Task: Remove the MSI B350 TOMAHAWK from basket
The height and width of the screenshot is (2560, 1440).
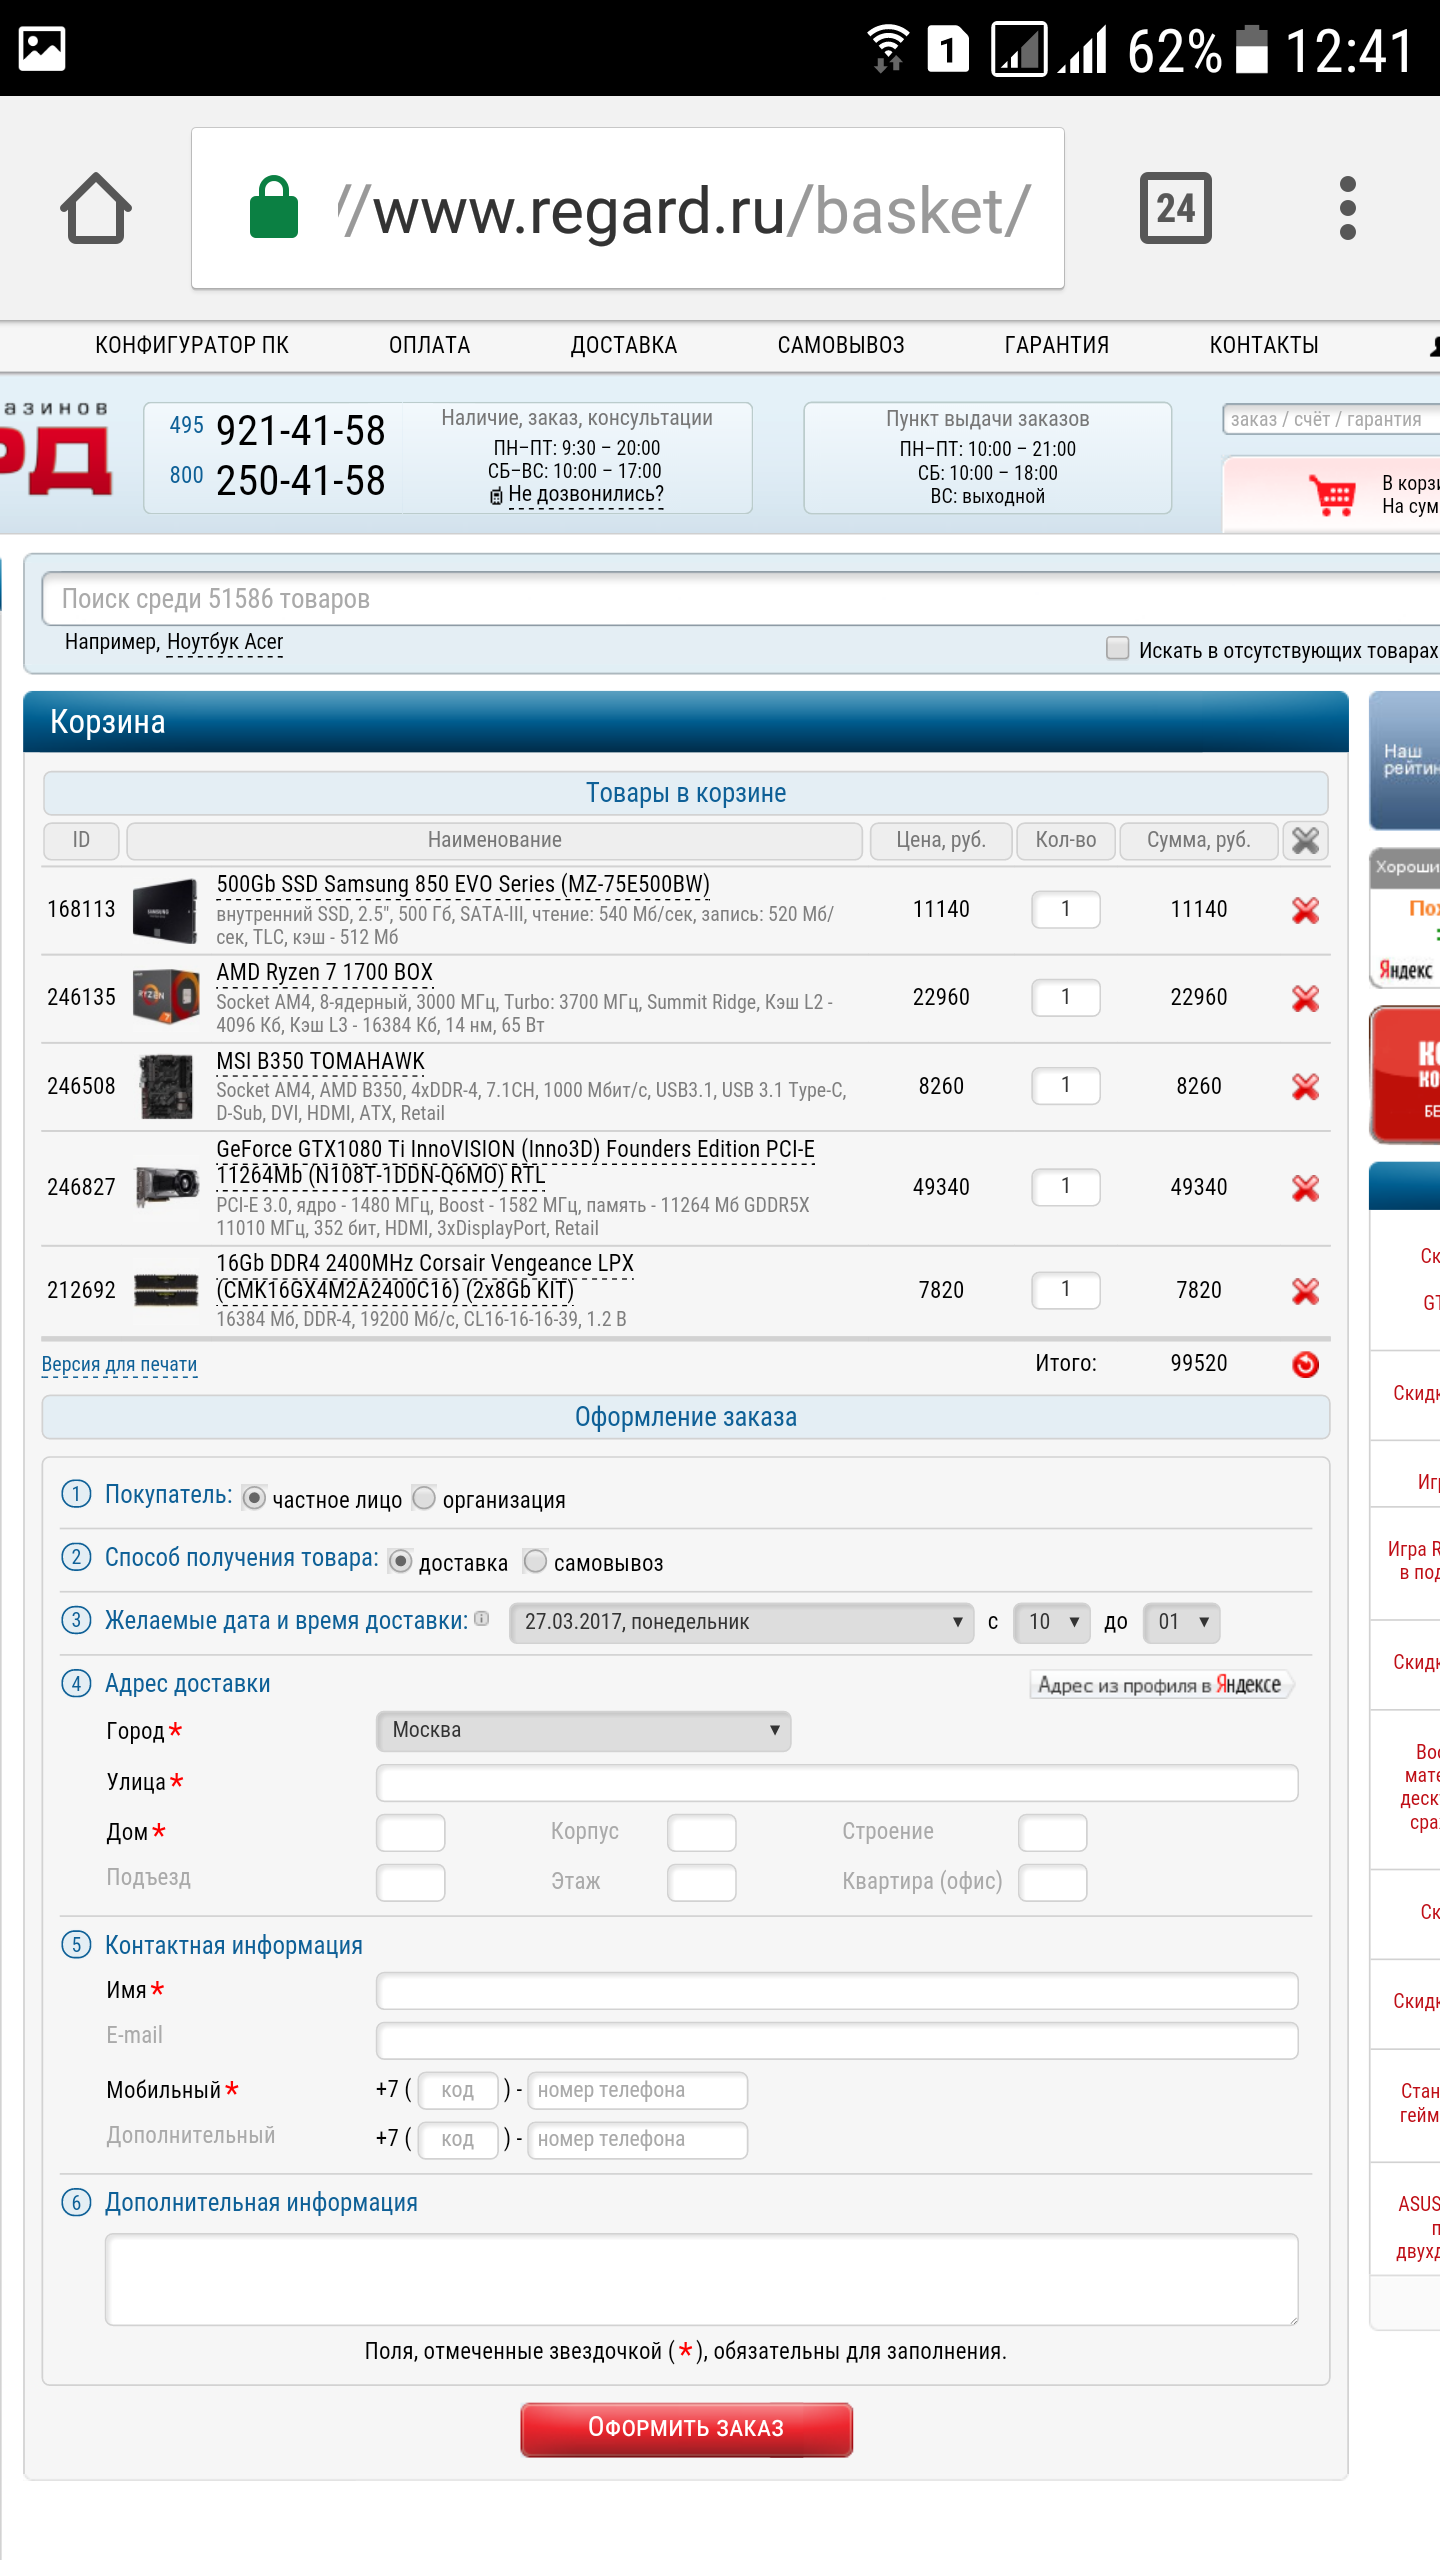Action: [x=1305, y=1086]
